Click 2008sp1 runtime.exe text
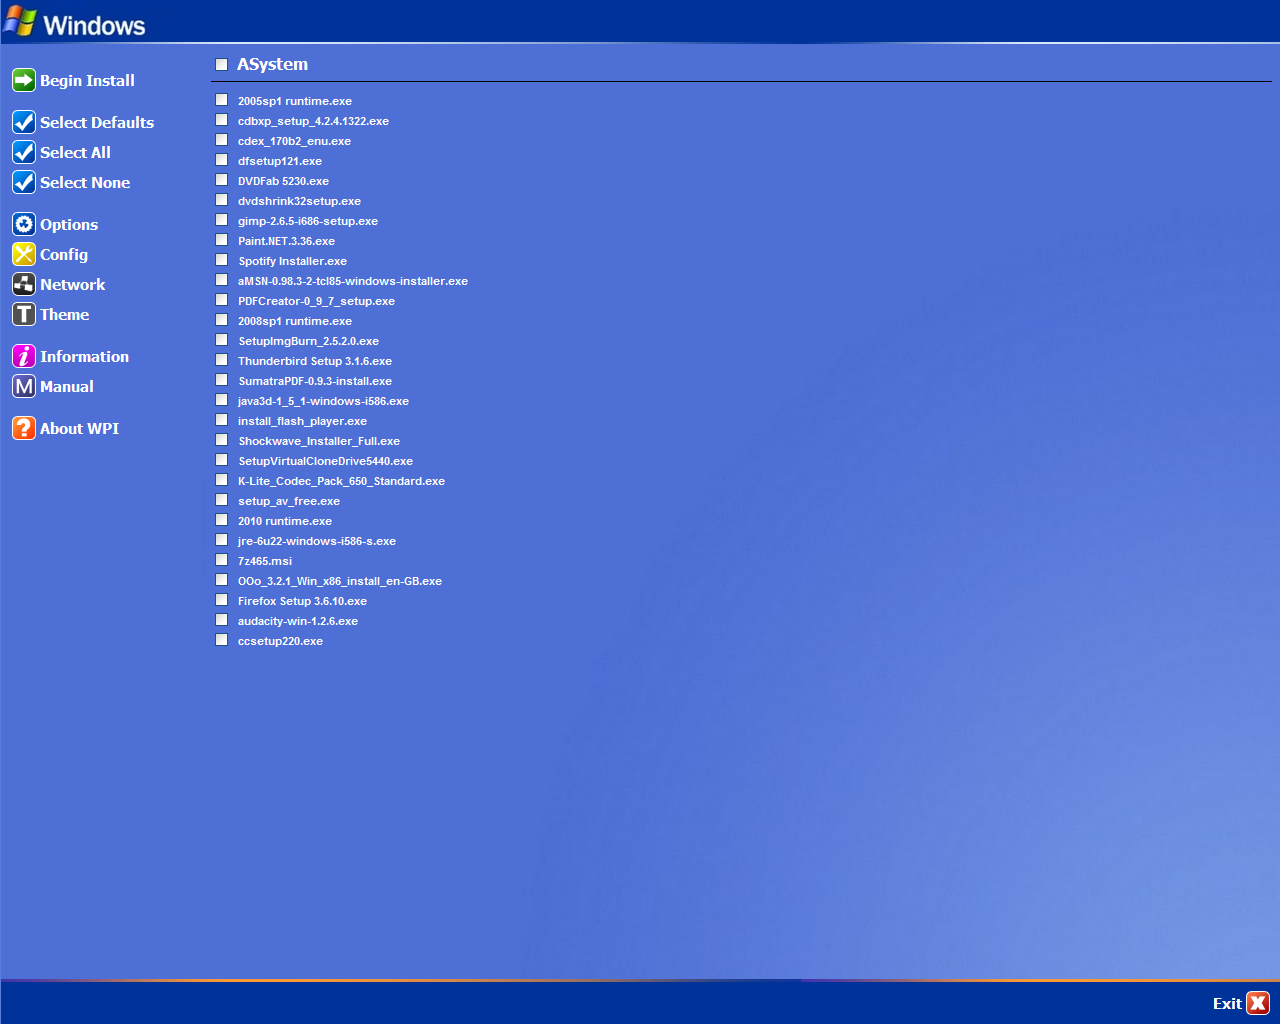This screenshot has width=1280, height=1024. (x=295, y=321)
